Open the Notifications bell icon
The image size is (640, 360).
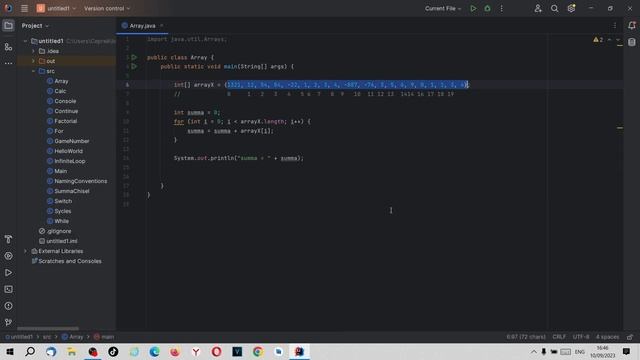632,26
